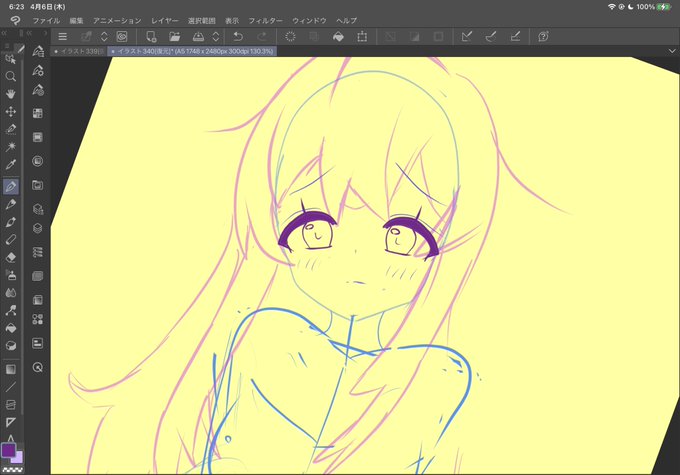The image size is (680, 475).
Task: Save the illustration
Action: pyautogui.click(x=198, y=36)
